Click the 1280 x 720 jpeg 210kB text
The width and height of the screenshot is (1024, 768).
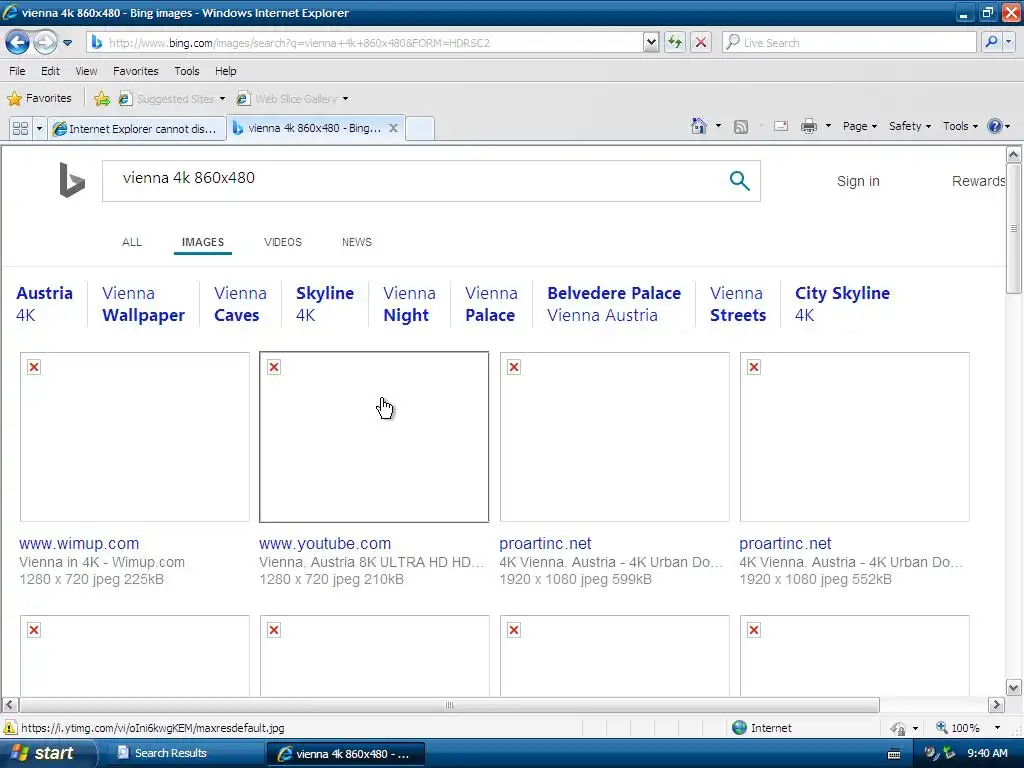click(331, 579)
